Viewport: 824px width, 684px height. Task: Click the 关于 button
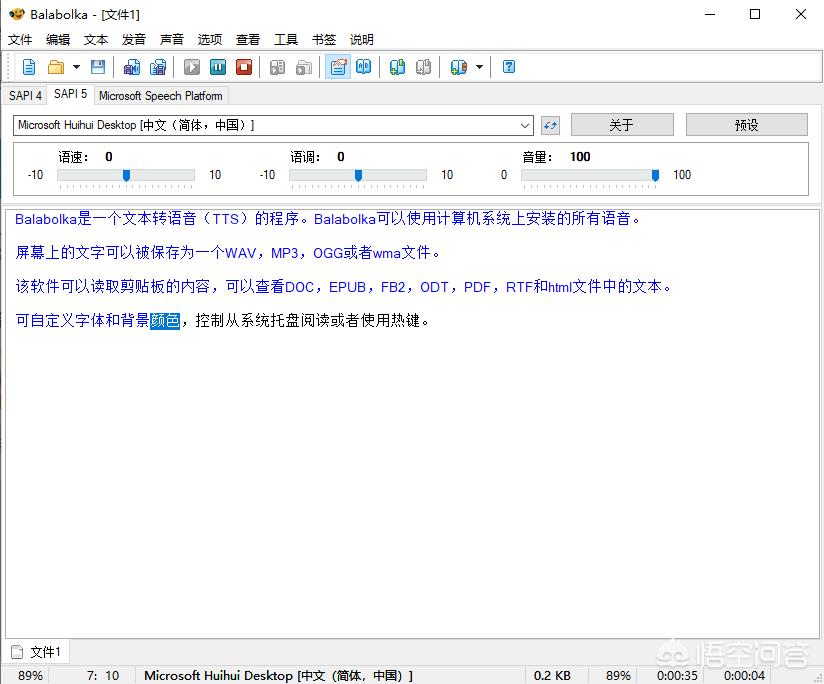pos(621,125)
